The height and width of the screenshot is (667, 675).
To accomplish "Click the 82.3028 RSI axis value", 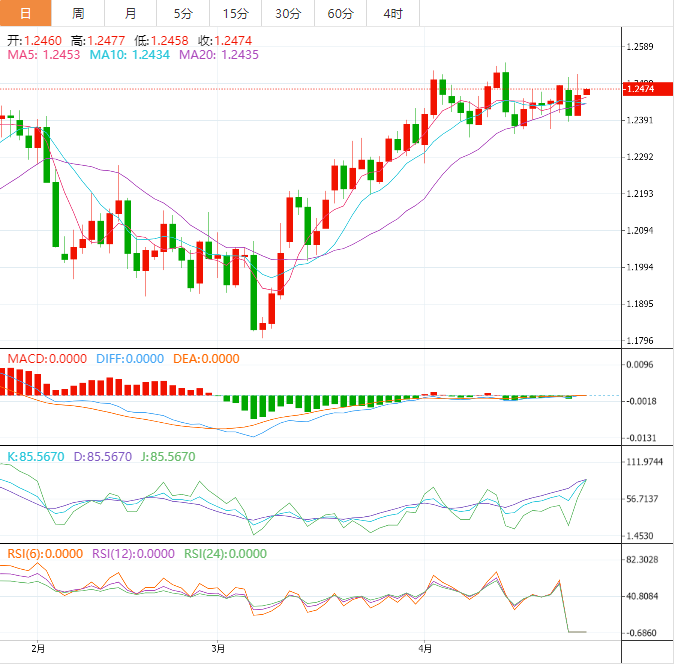I will click(642, 559).
